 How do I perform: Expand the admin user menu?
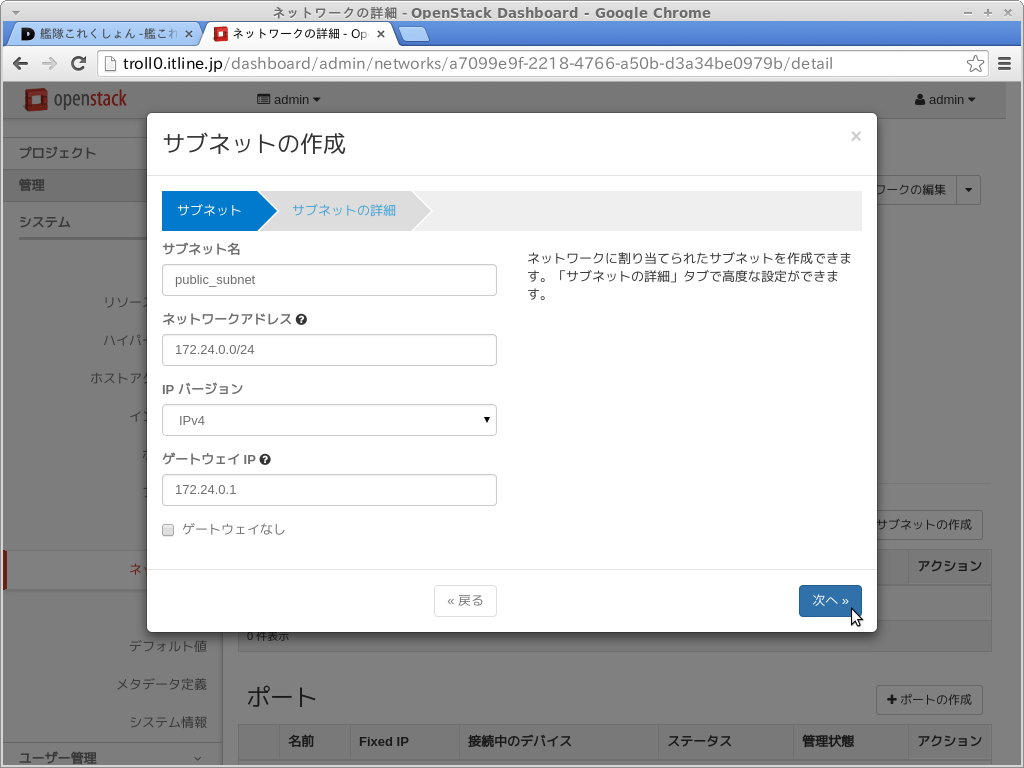(944, 100)
